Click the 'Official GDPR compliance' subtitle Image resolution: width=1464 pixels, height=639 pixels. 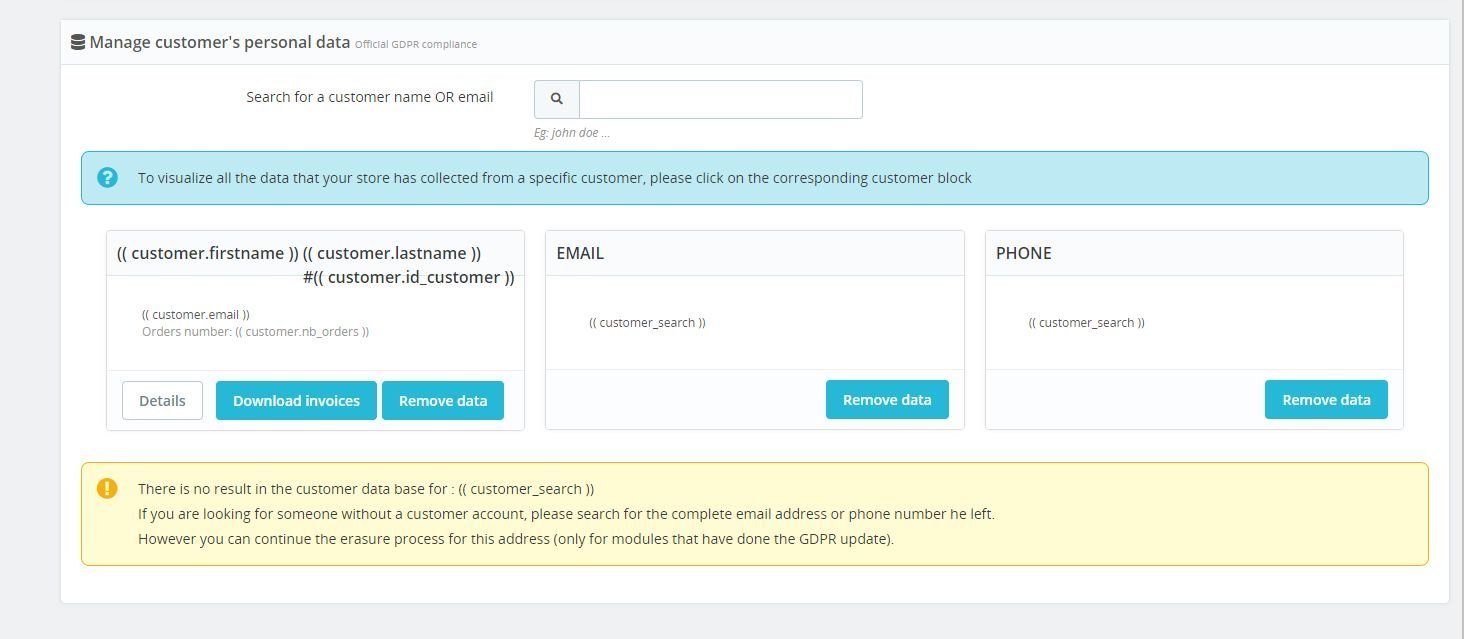416,44
